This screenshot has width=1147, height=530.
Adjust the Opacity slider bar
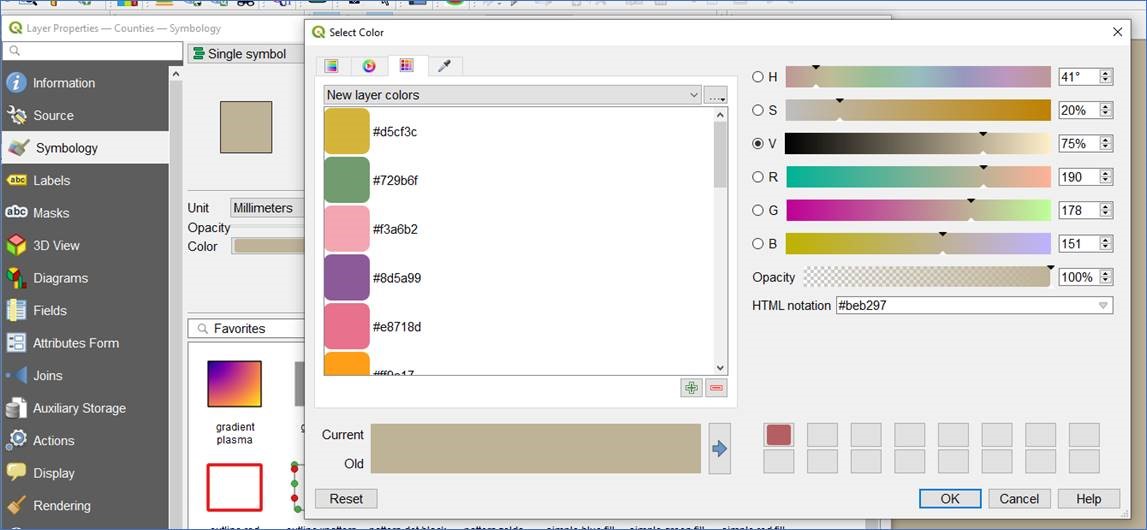coord(928,277)
